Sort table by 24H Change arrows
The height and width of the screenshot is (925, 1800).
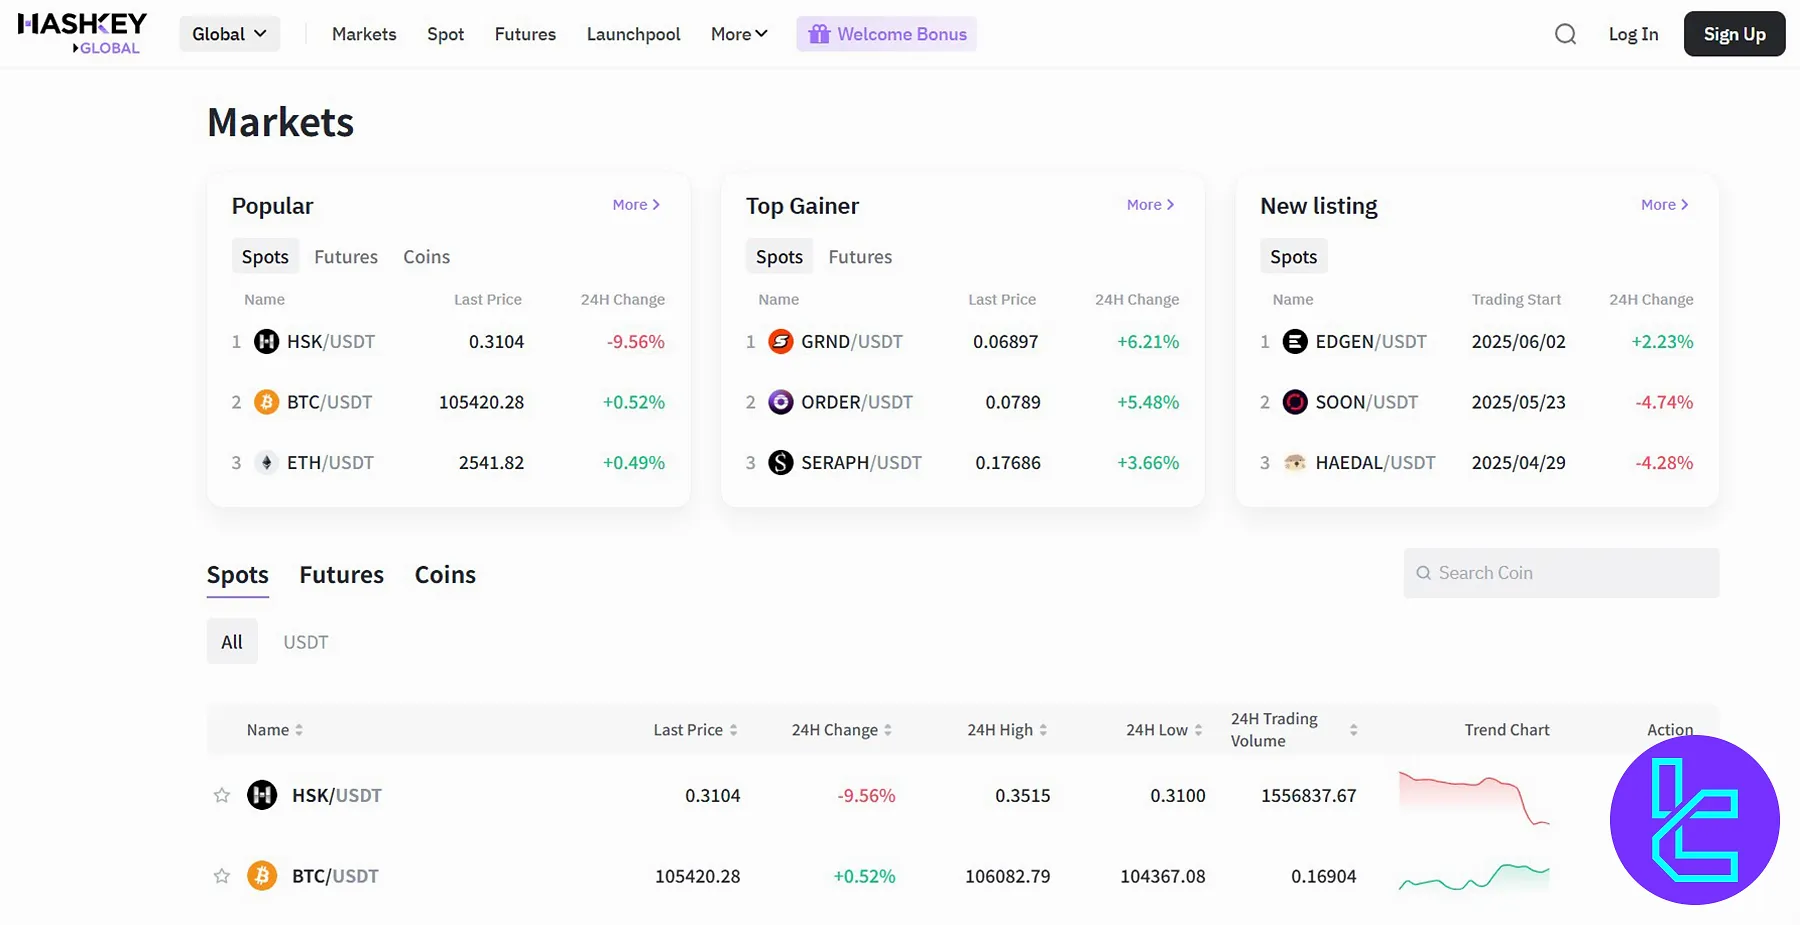click(x=888, y=730)
